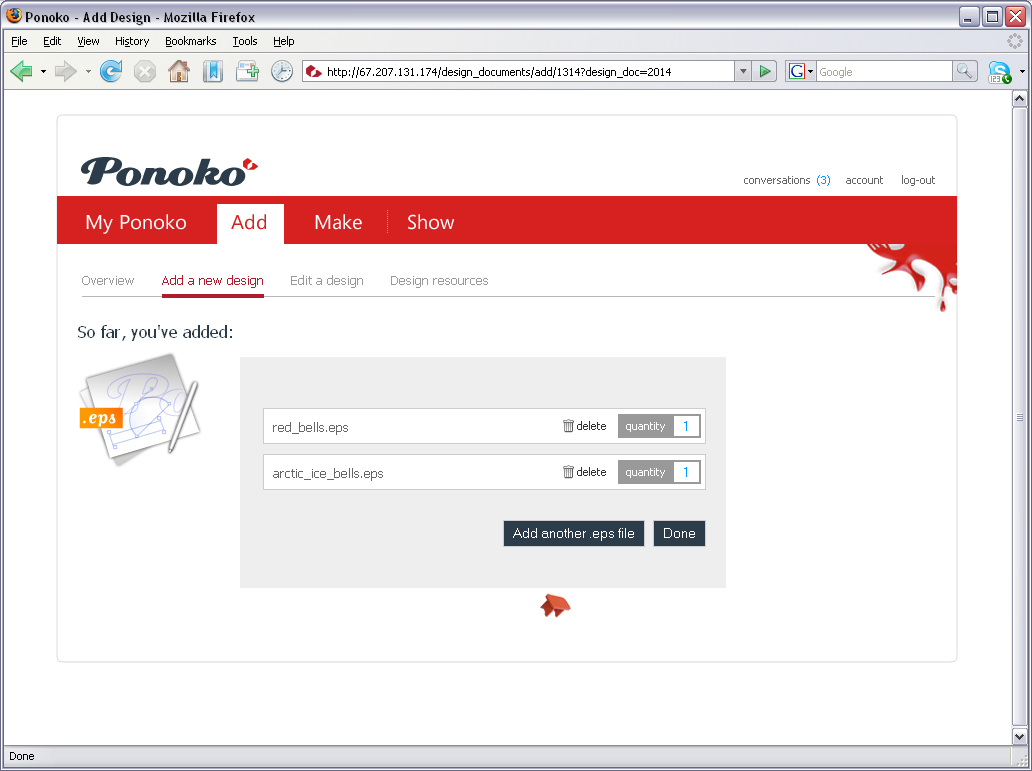The height and width of the screenshot is (771, 1032).
Task: Click the trash icon for arctic_ice_bells.eps
Action: click(568, 472)
